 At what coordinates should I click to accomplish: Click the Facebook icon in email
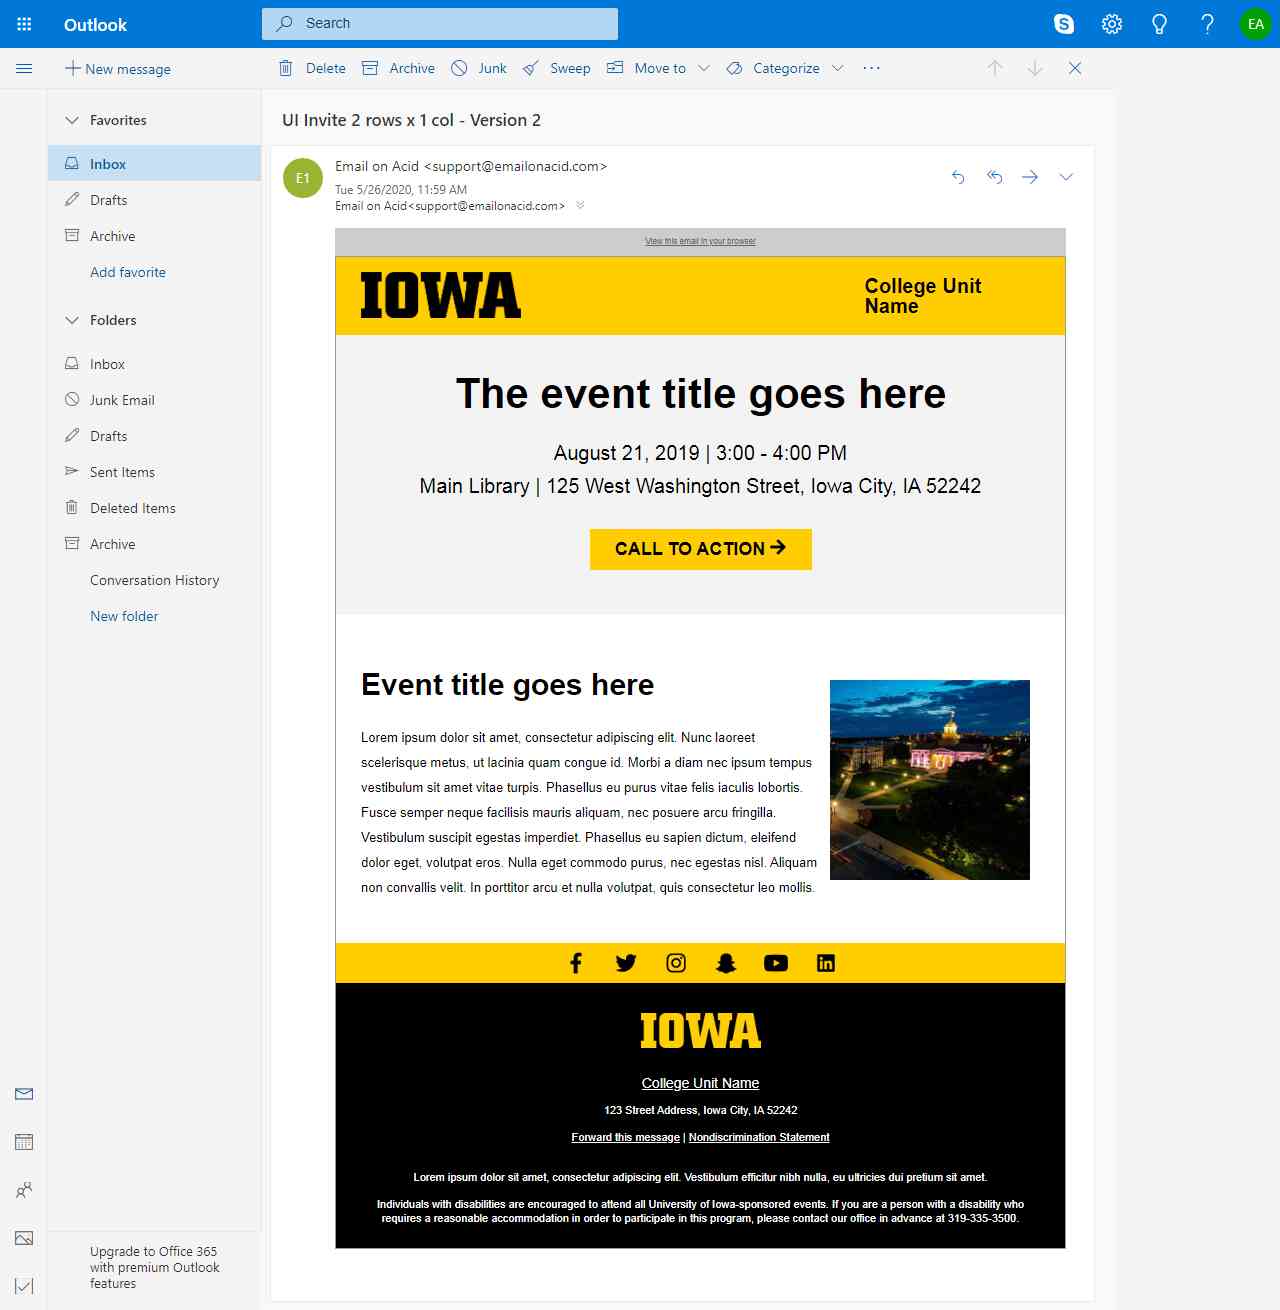click(x=576, y=963)
